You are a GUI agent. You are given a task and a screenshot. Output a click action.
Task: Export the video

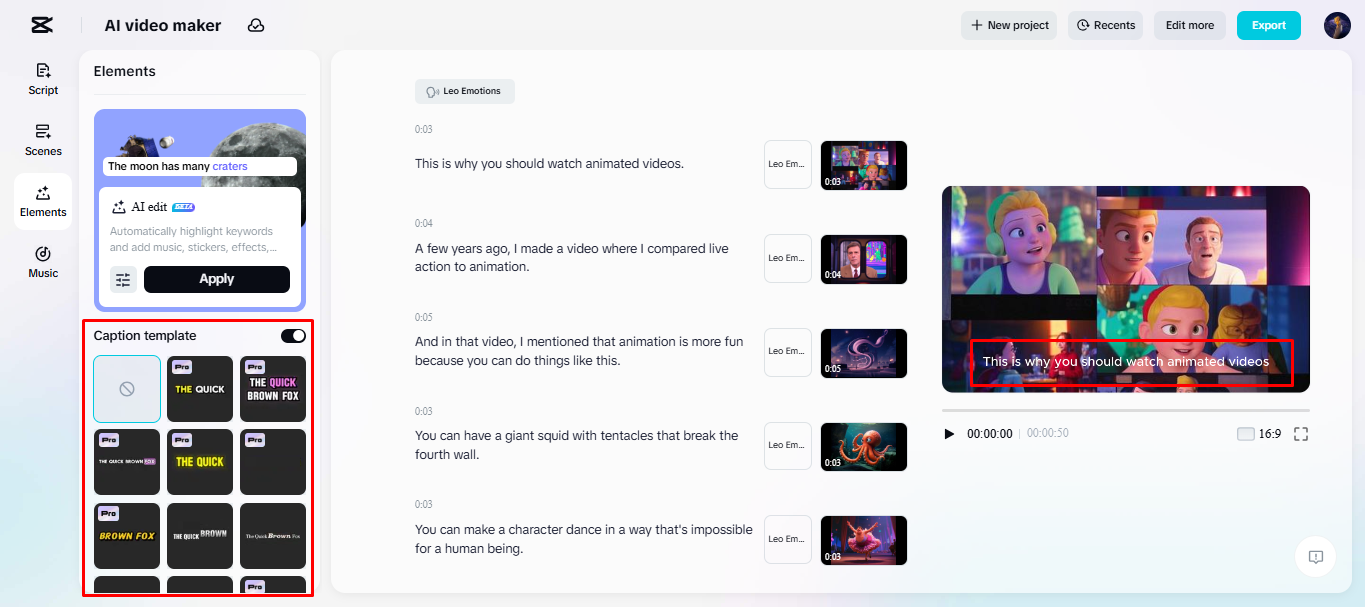(x=1269, y=25)
